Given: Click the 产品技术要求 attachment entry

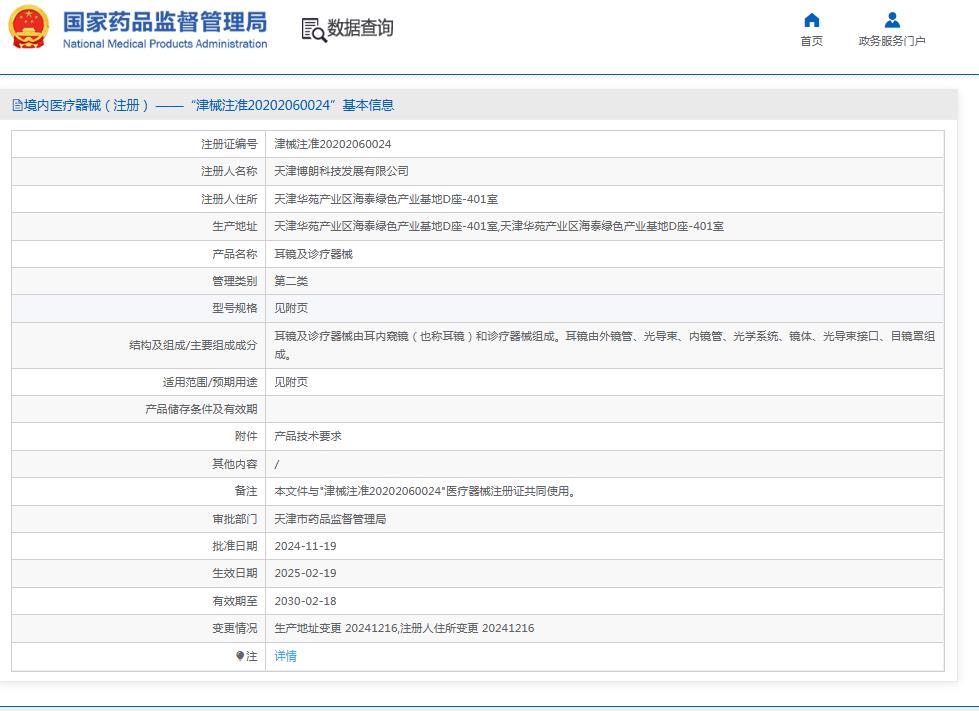Looking at the screenshot, I should 308,436.
